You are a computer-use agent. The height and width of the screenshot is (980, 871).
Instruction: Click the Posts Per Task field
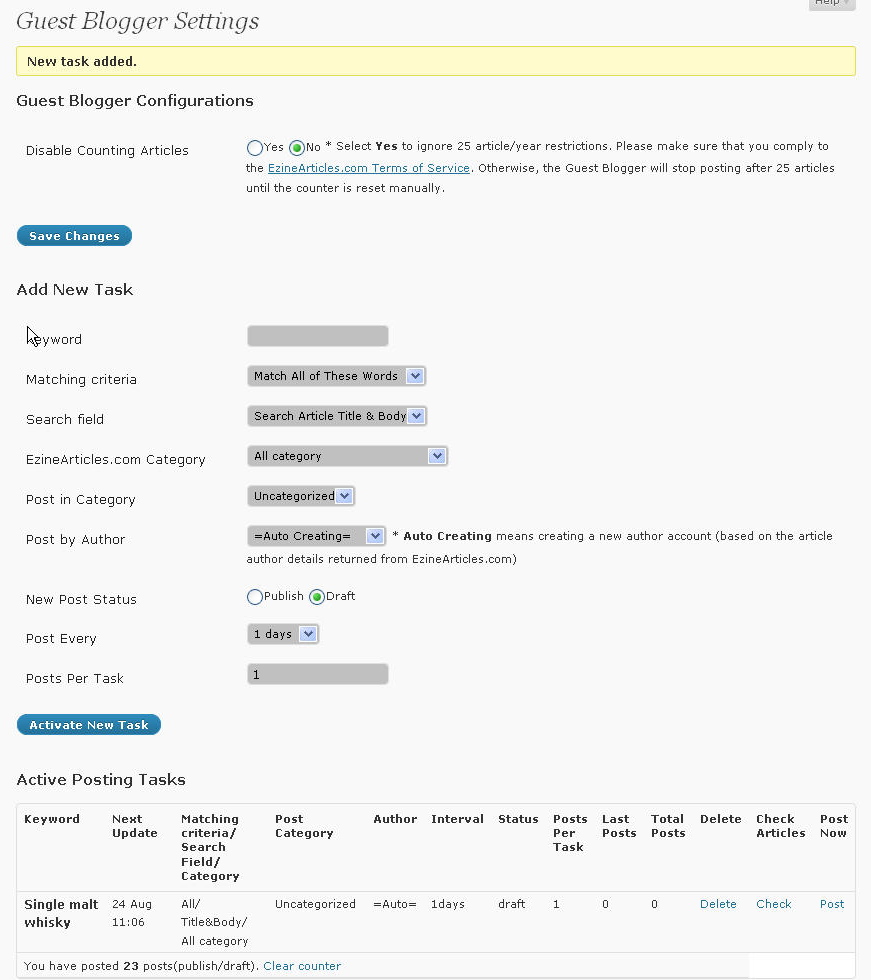(x=317, y=674)
